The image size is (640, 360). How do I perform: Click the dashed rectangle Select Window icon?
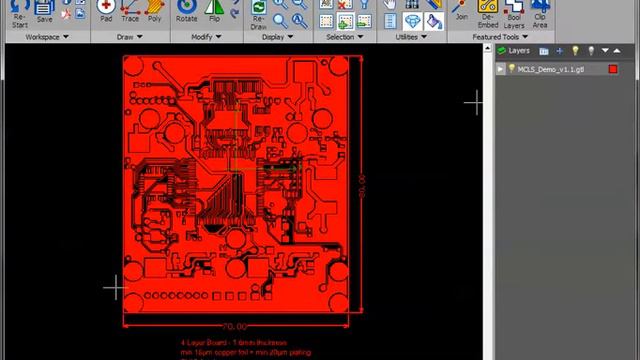coord(326,21)
